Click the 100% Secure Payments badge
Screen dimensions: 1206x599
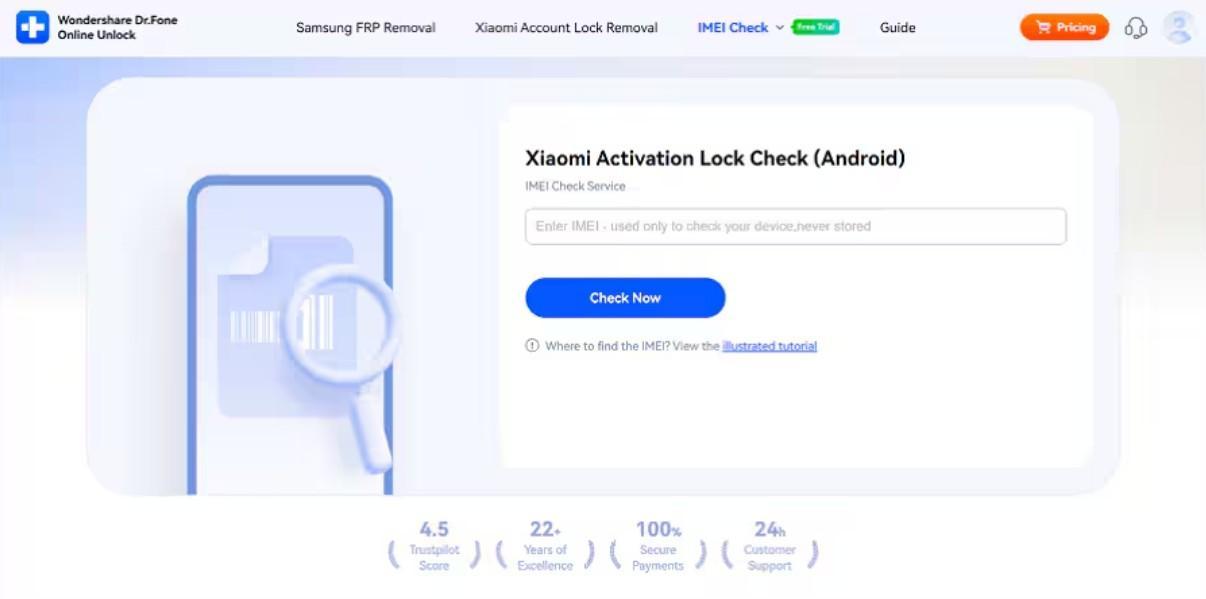pyautogui.click(x=657, y=545)
